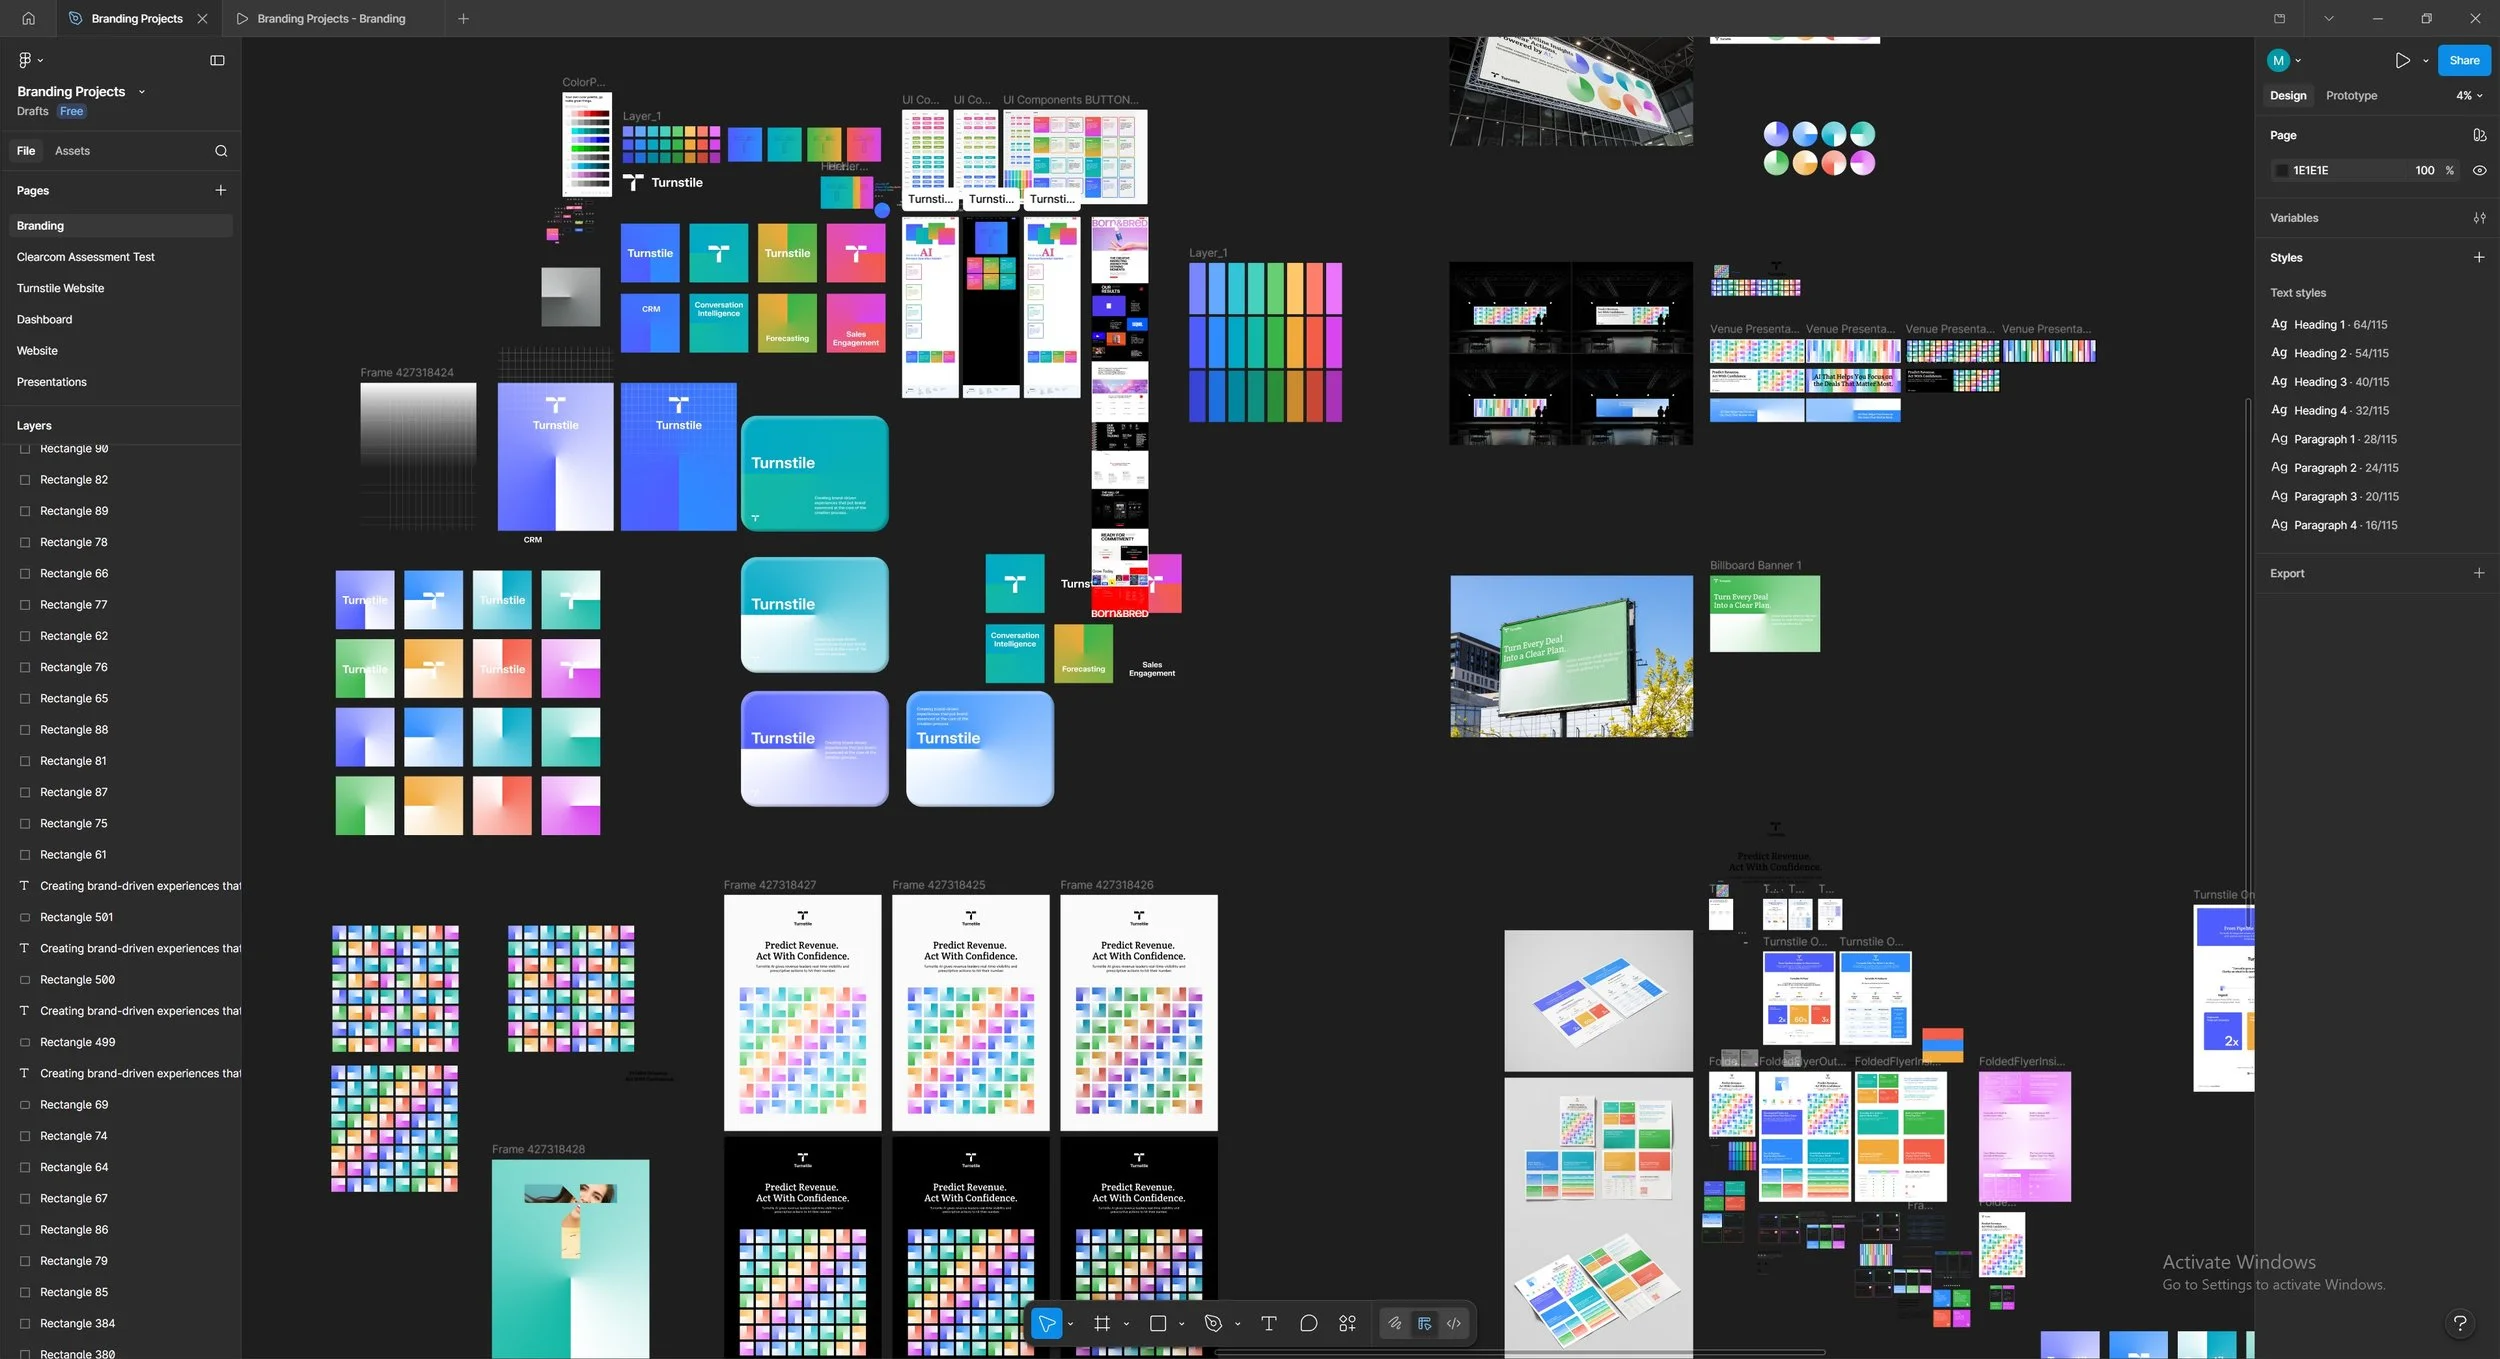Open the Actions components tool

click(1347, 1323)
